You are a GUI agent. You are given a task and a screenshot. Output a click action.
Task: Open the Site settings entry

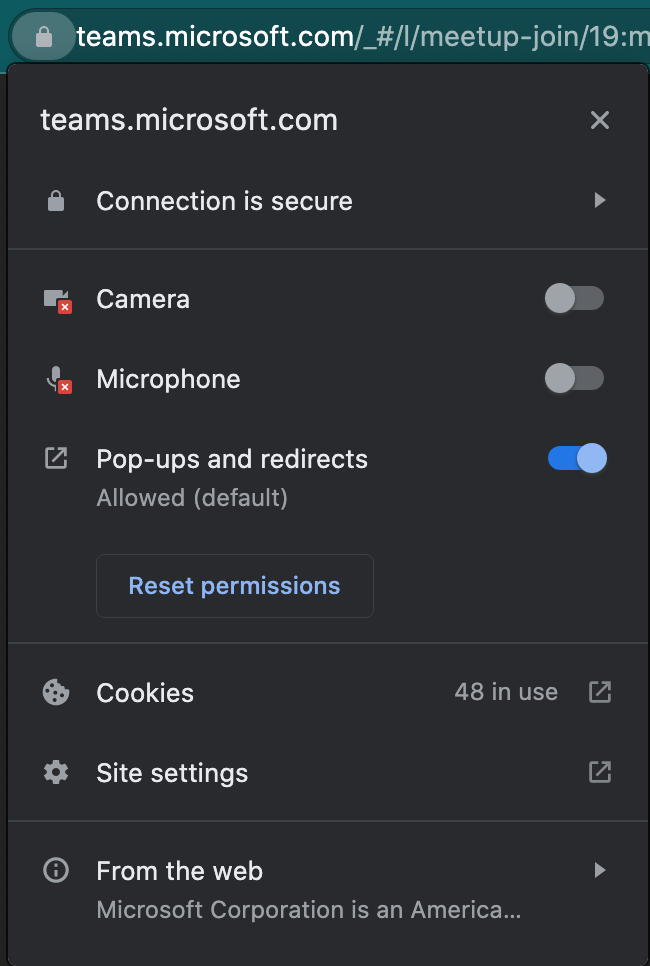click(x=172, y=773)
